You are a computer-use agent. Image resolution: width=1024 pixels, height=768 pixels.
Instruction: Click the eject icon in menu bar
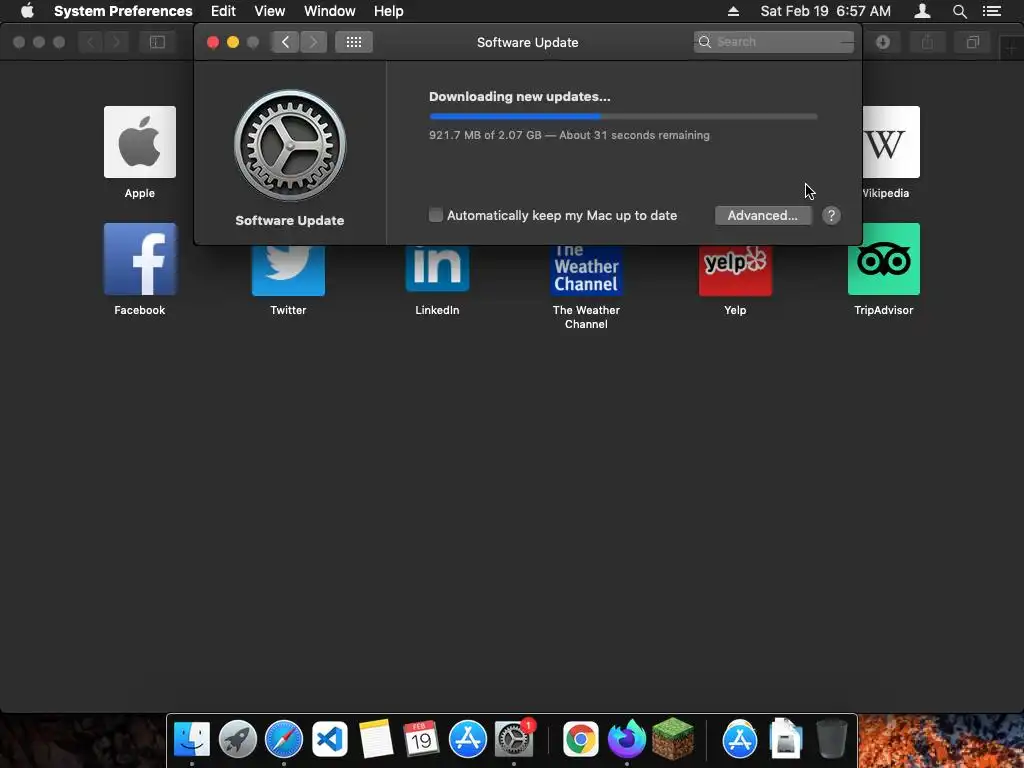733,11
